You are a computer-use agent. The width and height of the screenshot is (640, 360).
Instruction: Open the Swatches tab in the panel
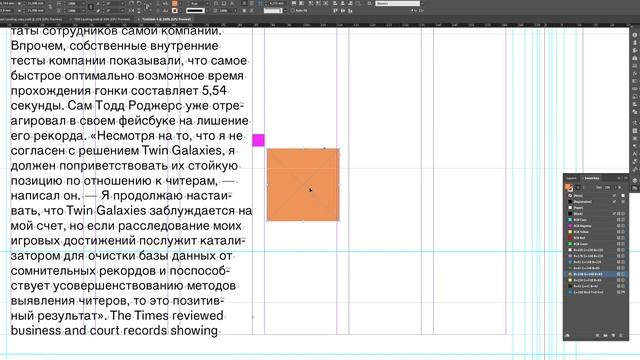592,178
